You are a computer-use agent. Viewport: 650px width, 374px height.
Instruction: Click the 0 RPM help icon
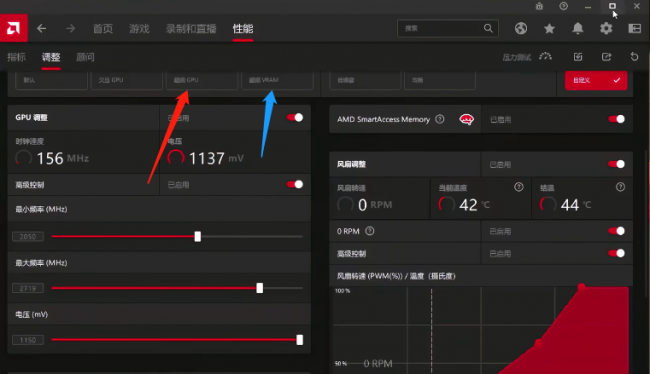(369, 231)
